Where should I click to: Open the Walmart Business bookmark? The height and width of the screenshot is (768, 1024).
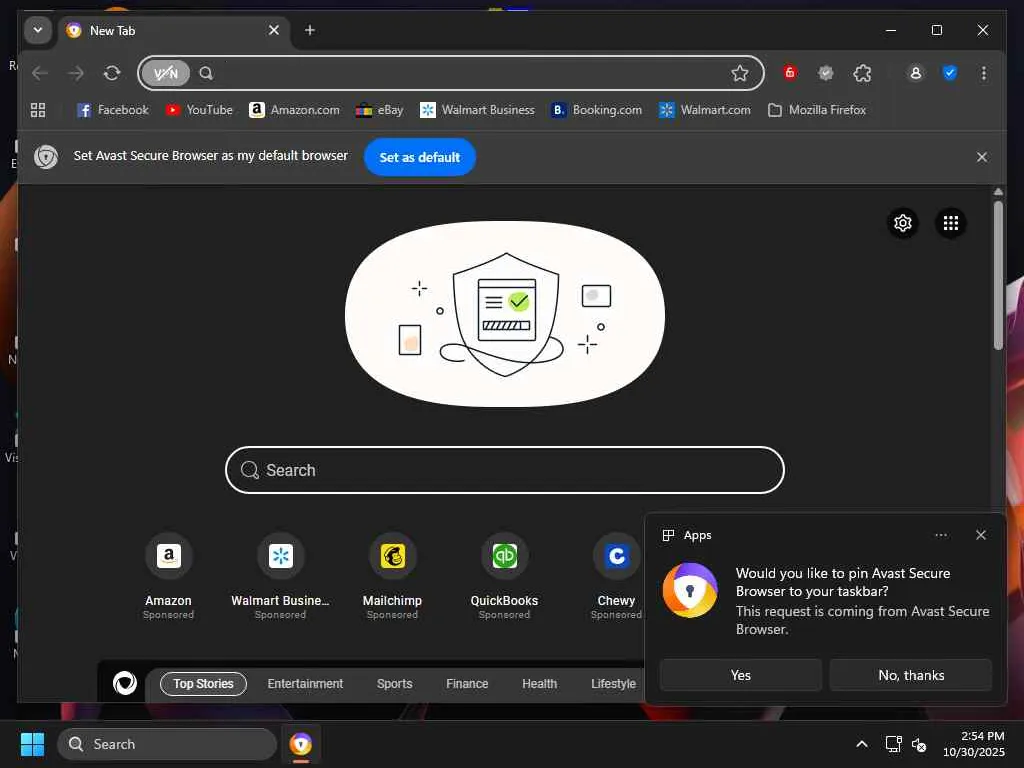(x=477, y=110)
